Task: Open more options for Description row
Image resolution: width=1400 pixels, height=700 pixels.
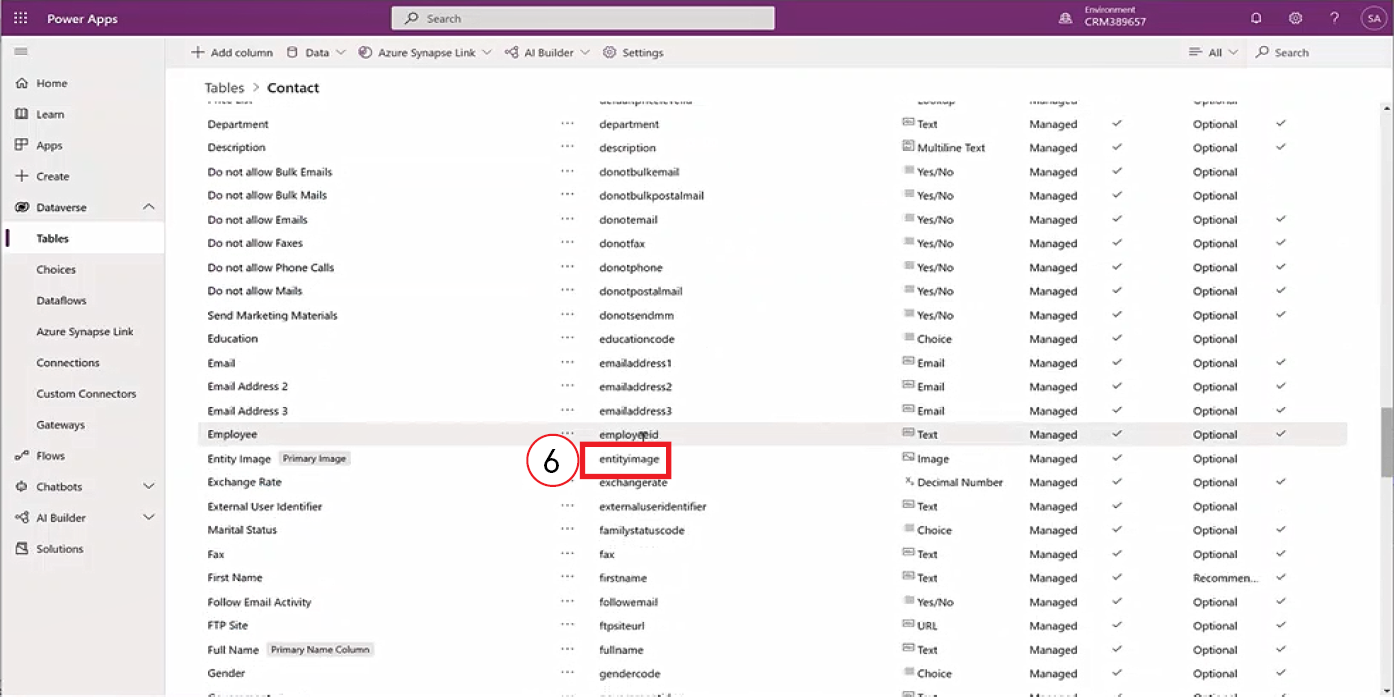Action: click(x=568, y=147)
